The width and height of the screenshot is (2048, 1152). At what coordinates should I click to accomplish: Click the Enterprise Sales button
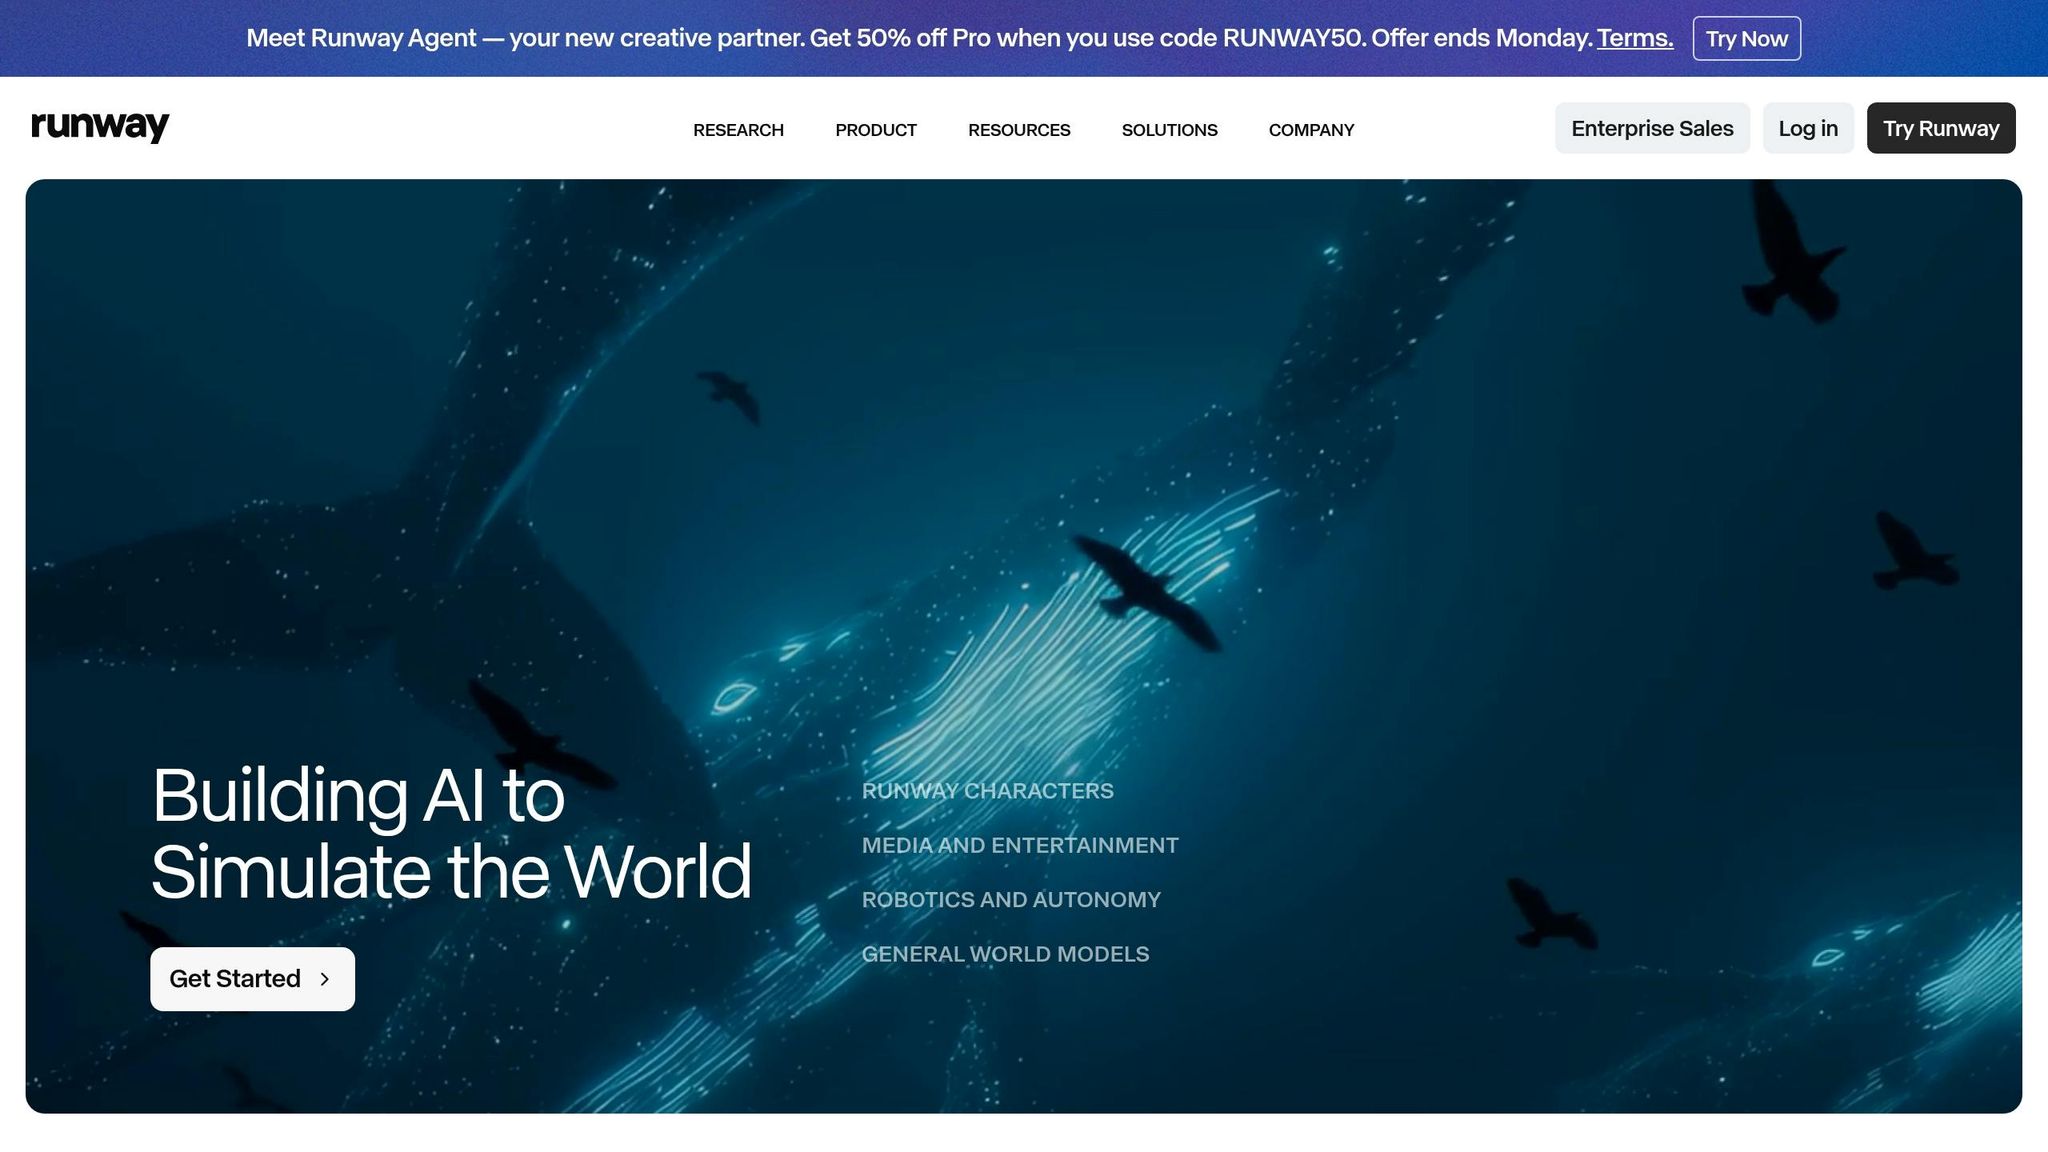(x=1652, y=128)
